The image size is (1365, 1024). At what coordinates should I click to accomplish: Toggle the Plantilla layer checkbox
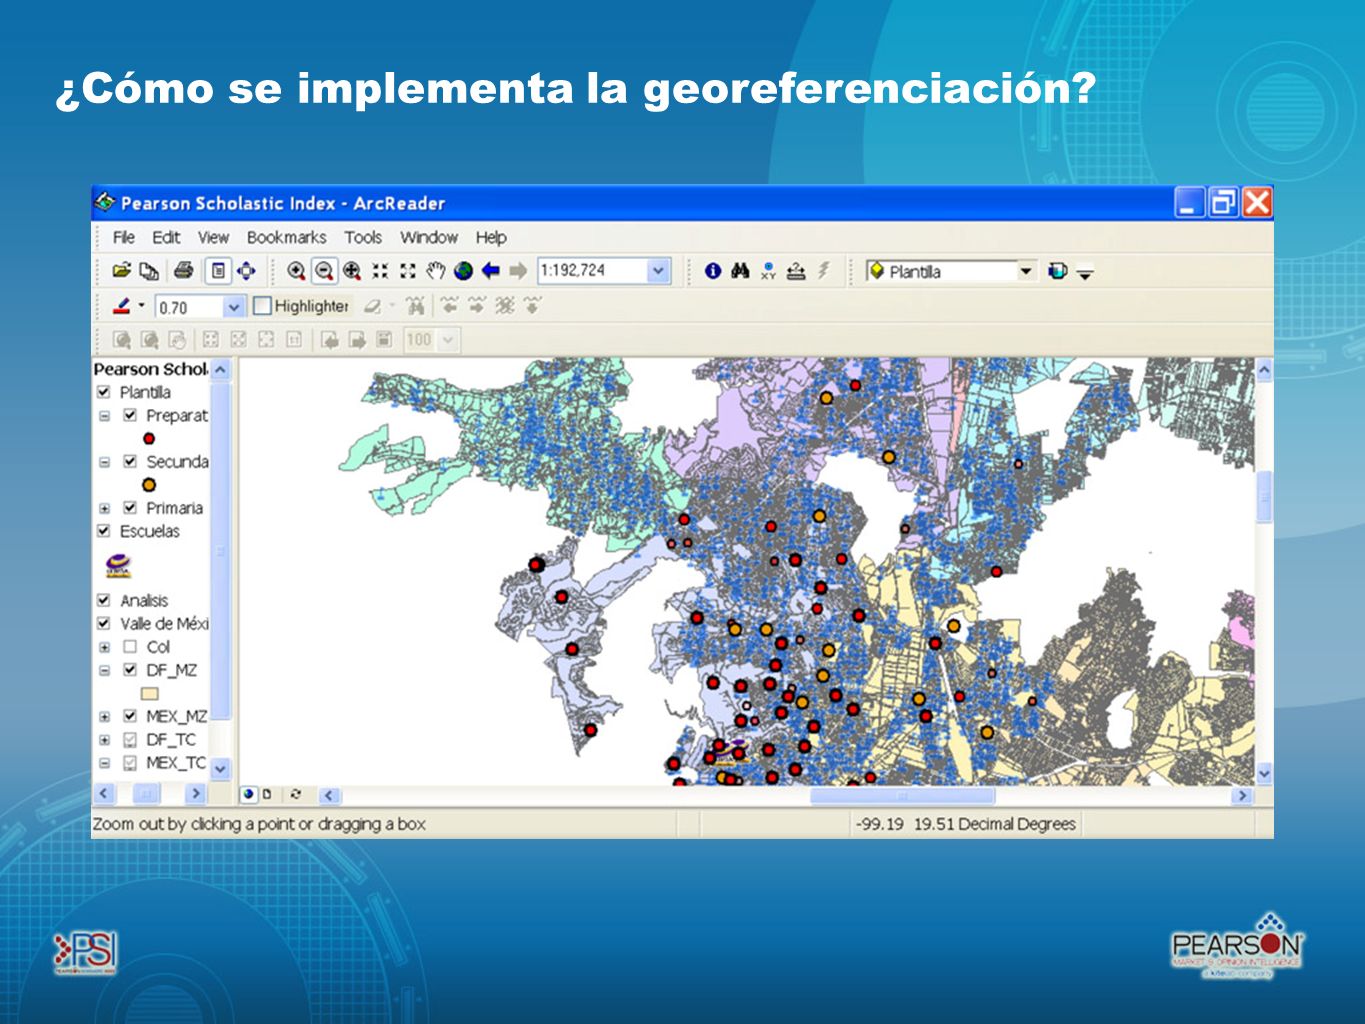coord(103,392)
